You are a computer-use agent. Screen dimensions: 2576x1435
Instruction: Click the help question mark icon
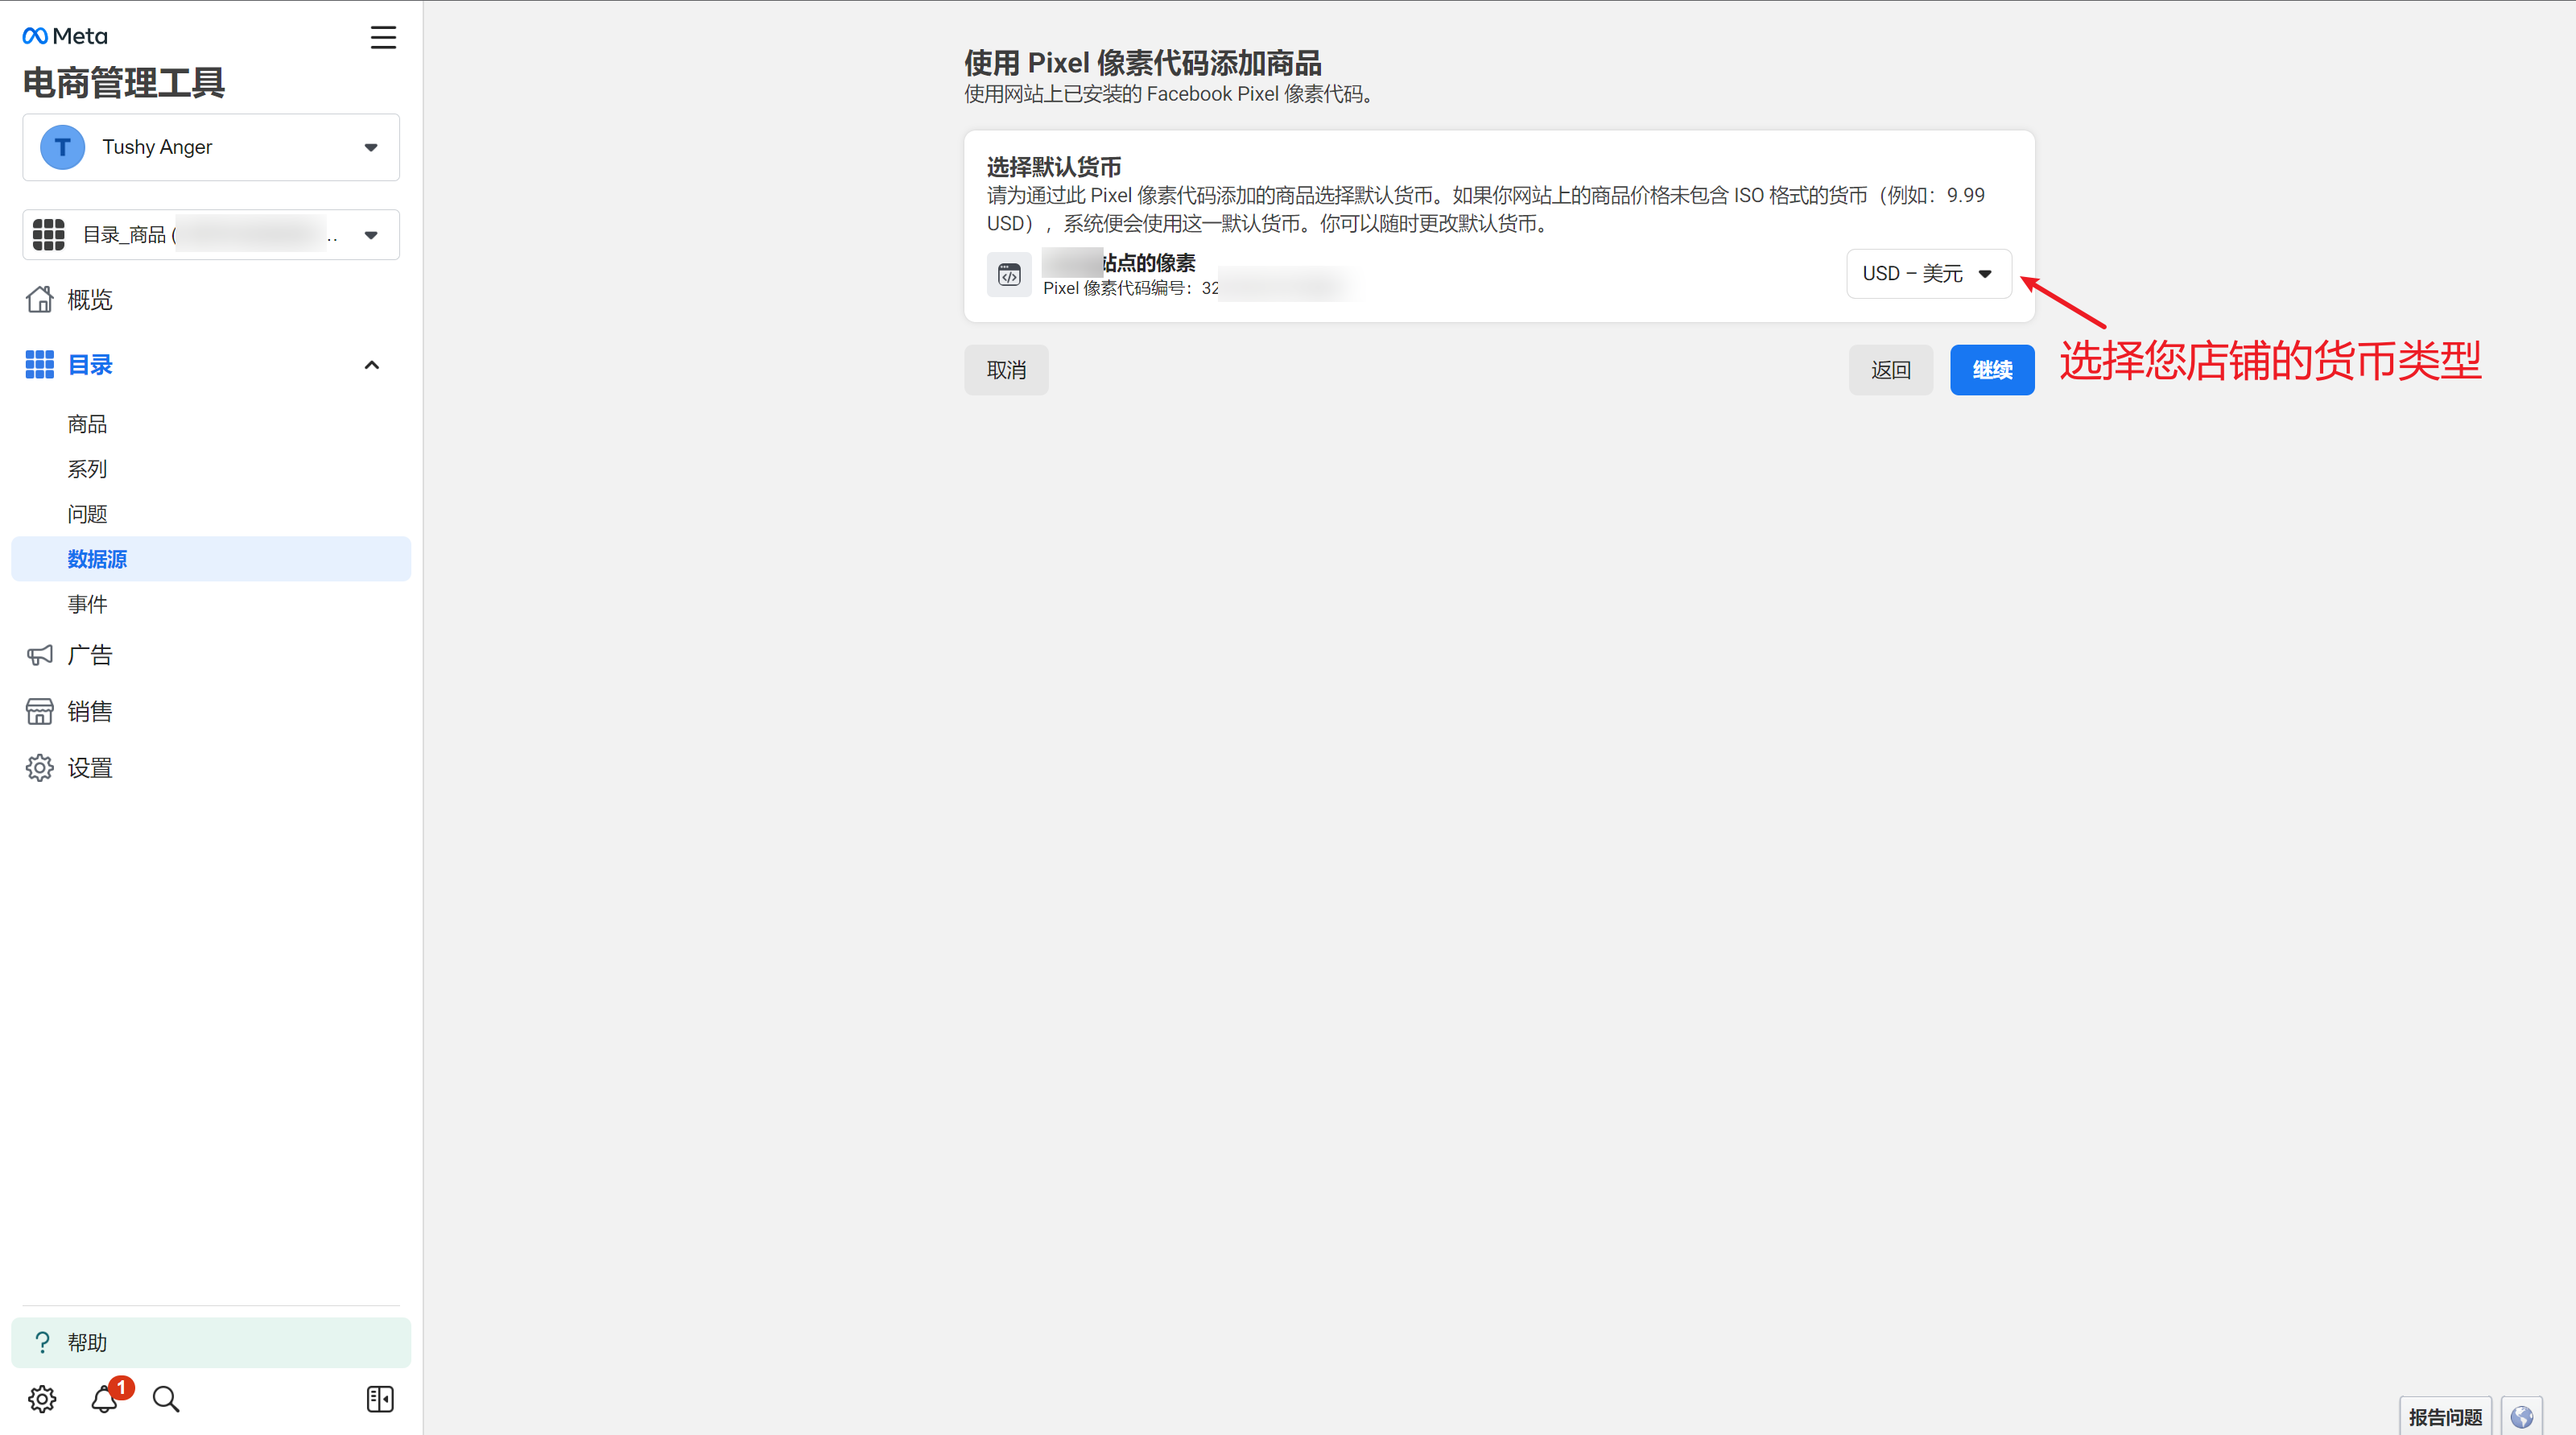pos(42,1342)
